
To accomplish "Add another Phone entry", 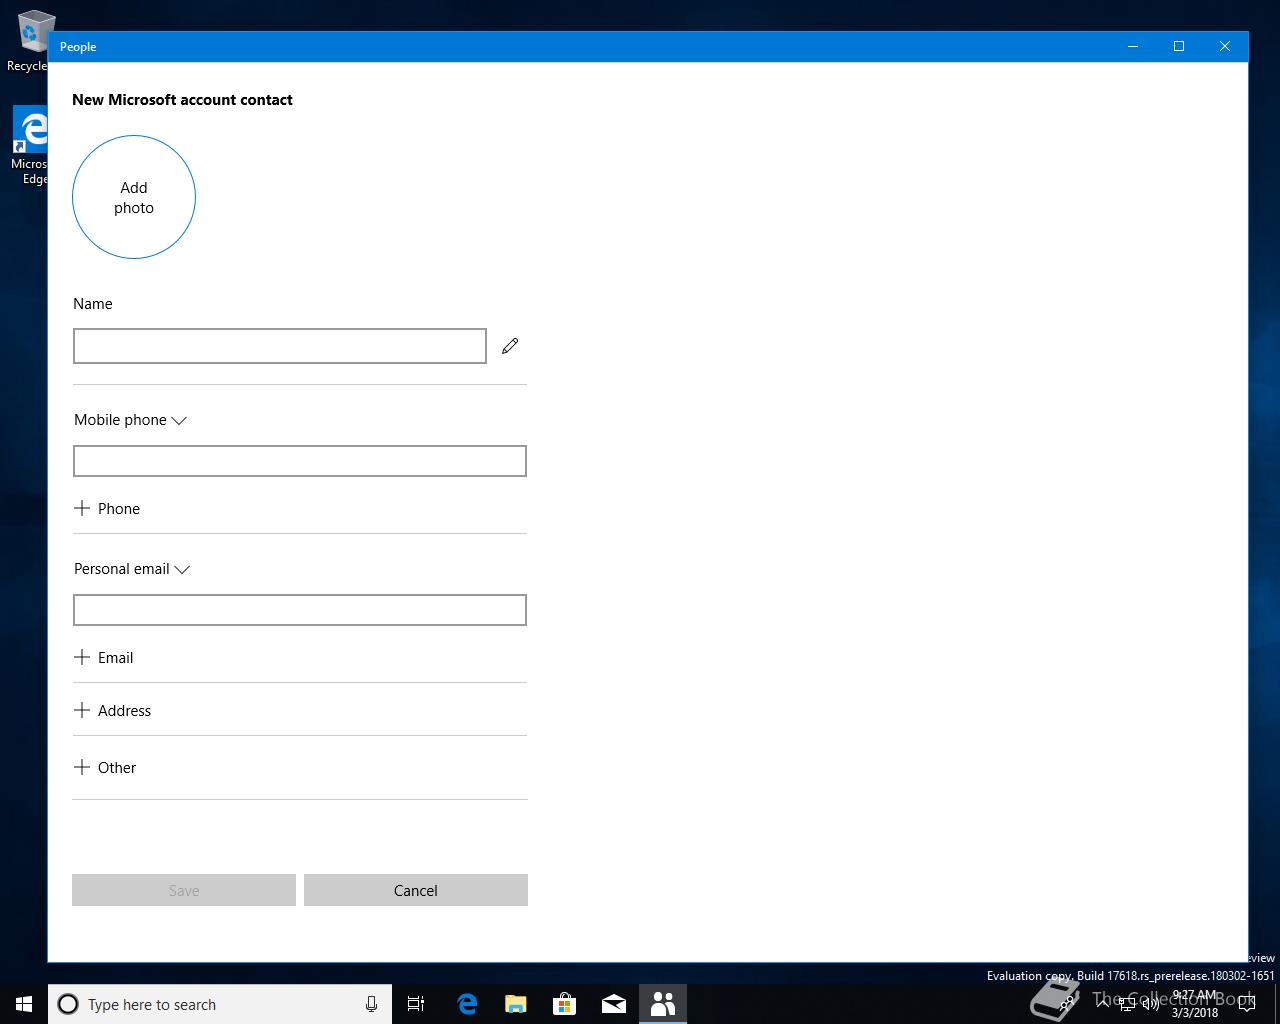I will pos(107,508).
